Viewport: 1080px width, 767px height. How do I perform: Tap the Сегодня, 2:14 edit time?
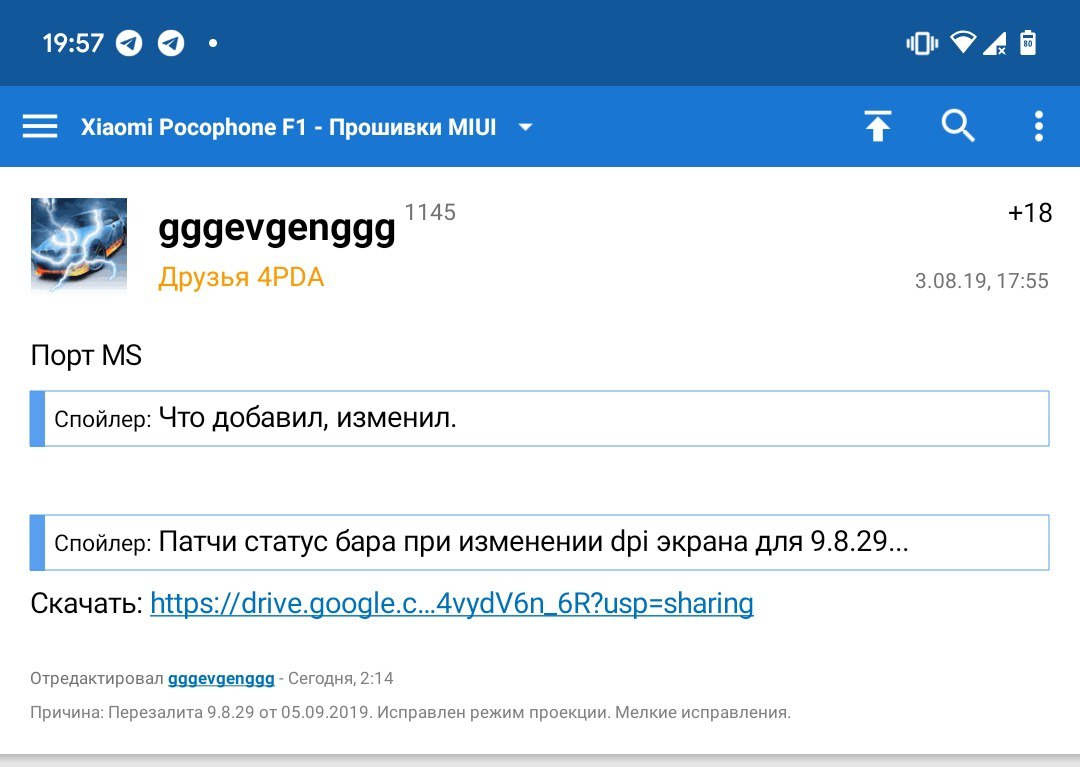(x=341, y=679)
